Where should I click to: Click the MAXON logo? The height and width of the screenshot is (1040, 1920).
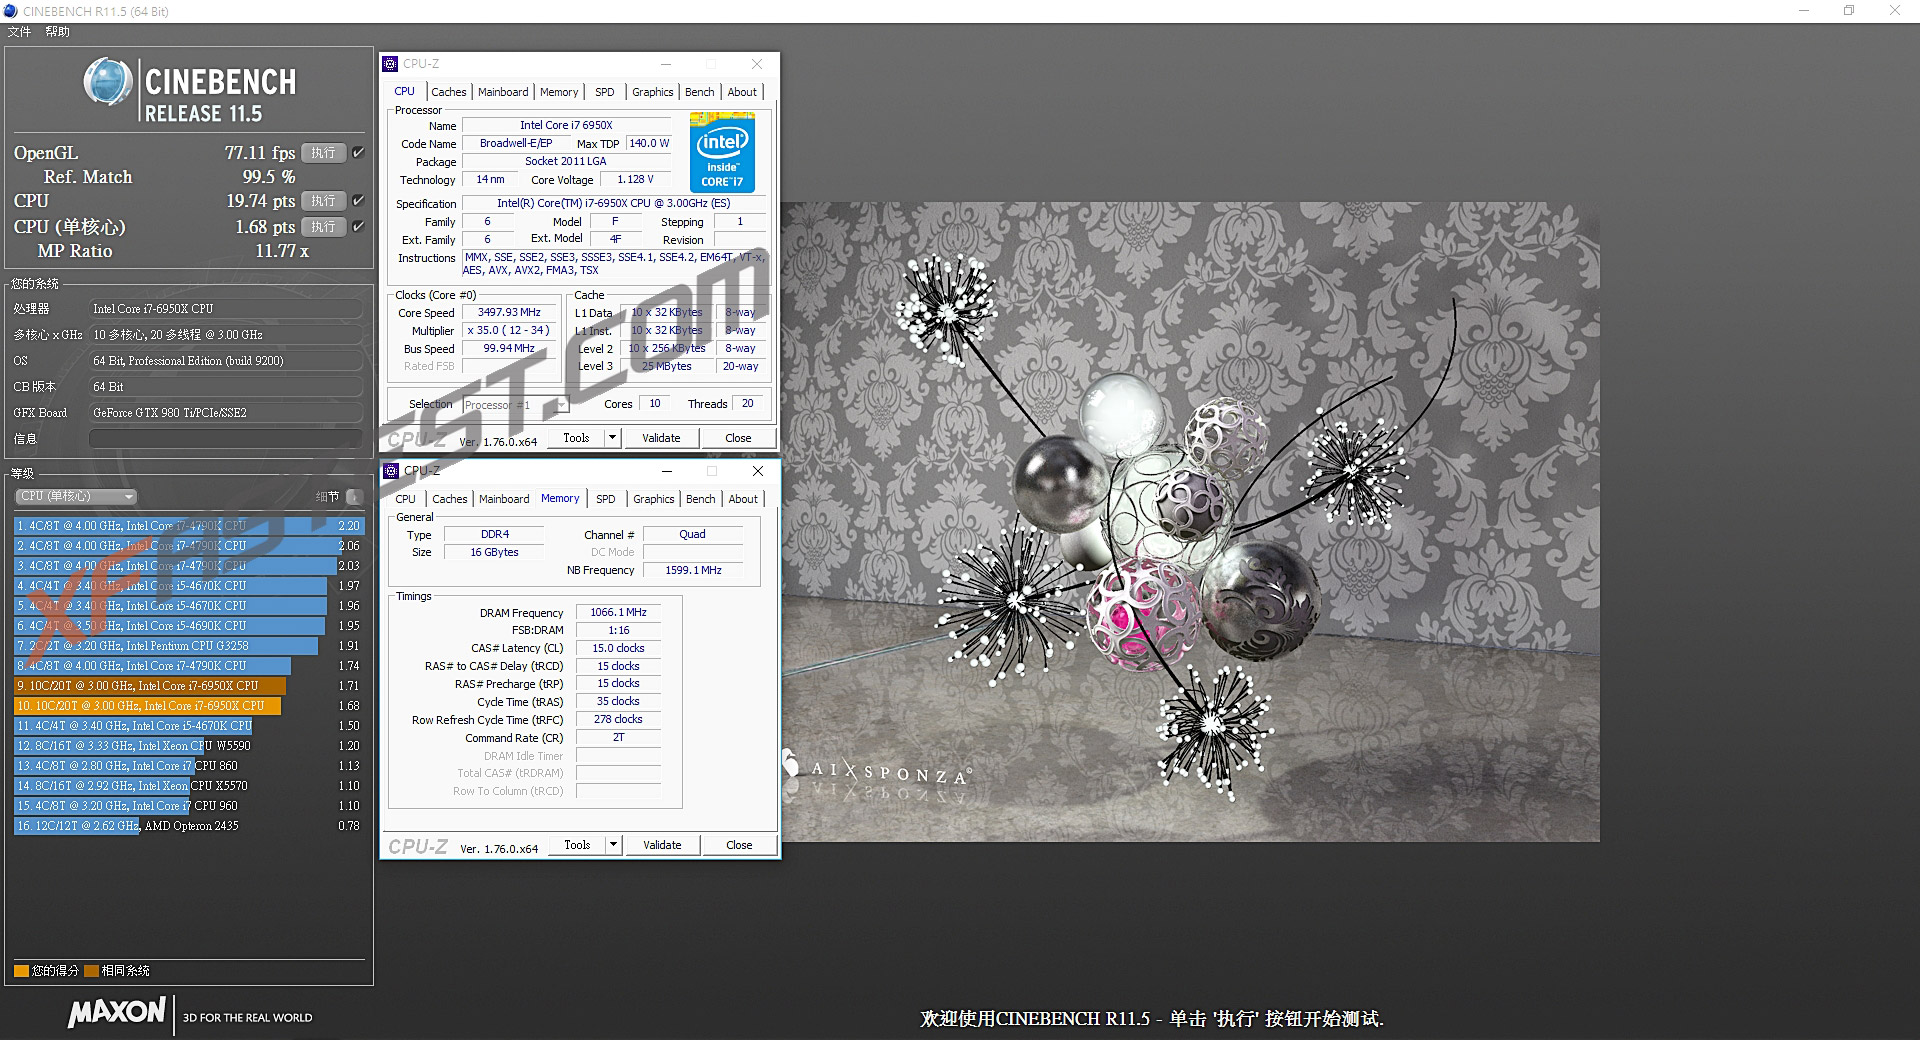click(x=117, y=1013)
